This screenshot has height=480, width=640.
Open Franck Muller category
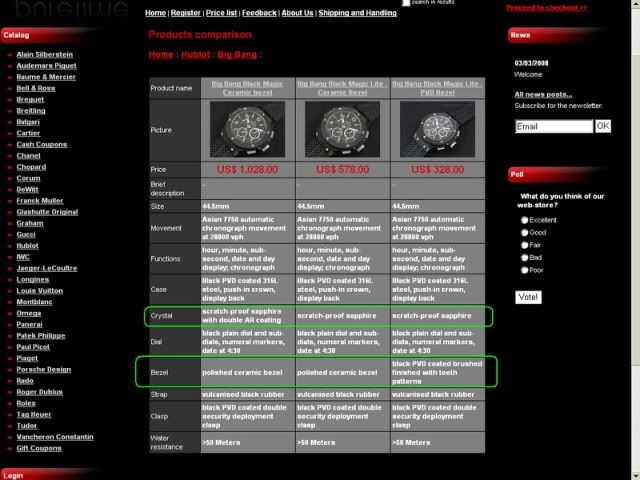[x=40, y=200]
